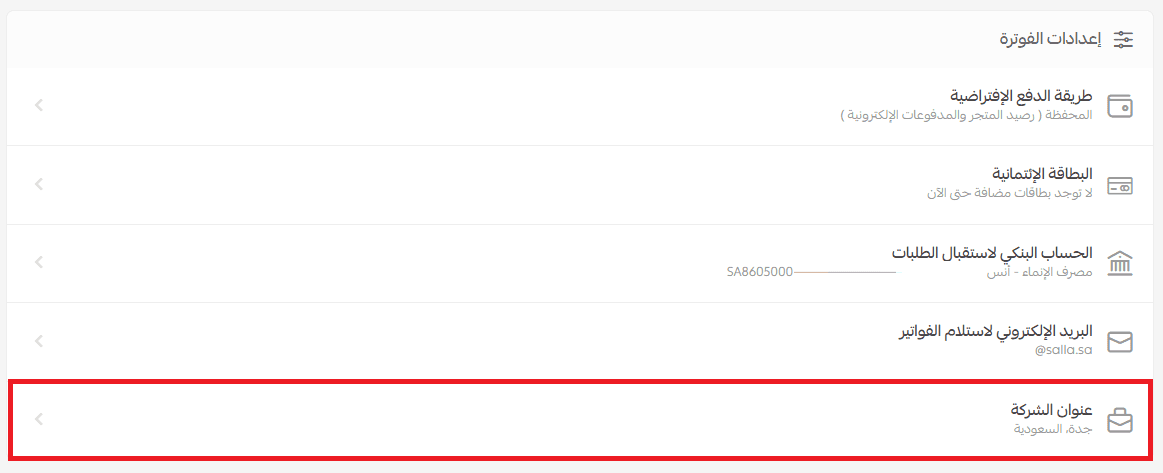This screenshot has height=473, width=1163.
Task: Expand the credit card row chevron
Action: pyautogui.click(x=38, y=184)
